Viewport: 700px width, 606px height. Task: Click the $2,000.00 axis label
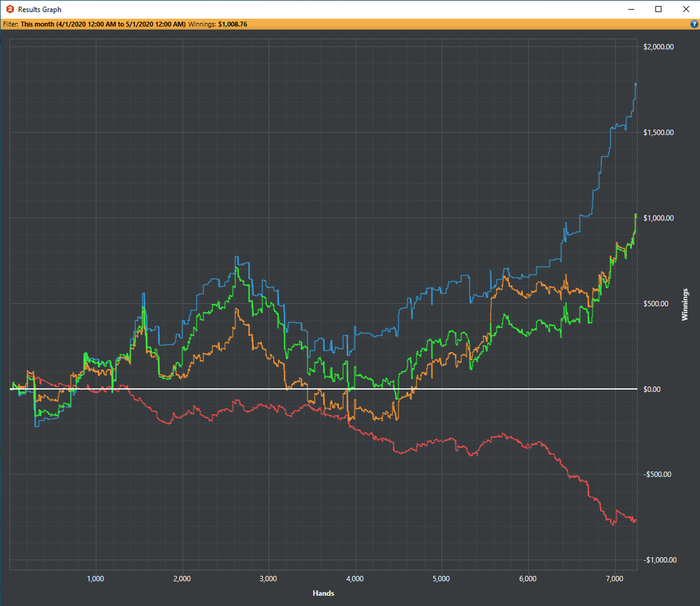658,47
